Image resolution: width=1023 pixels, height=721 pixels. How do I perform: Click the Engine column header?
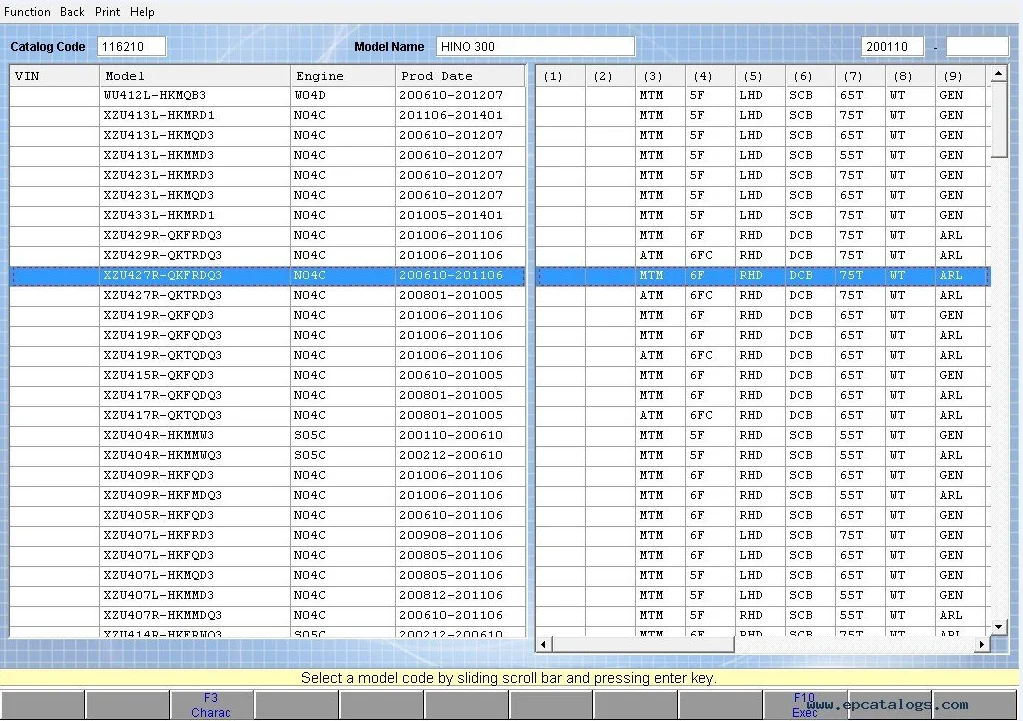pos(343,76)
